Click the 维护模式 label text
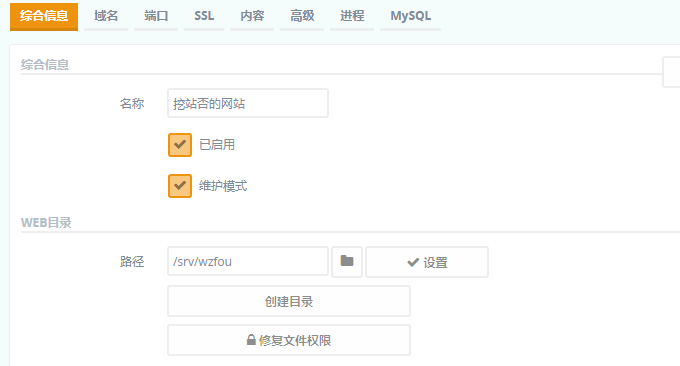This screenshot has width=680, height=366. [x=223, y=186]
